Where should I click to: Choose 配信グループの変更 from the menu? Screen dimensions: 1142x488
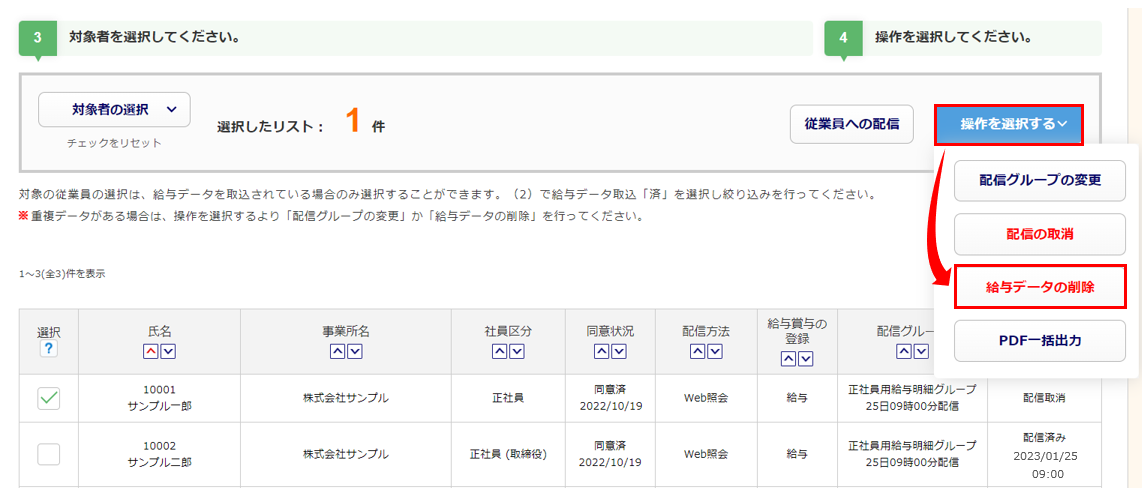1039,180
